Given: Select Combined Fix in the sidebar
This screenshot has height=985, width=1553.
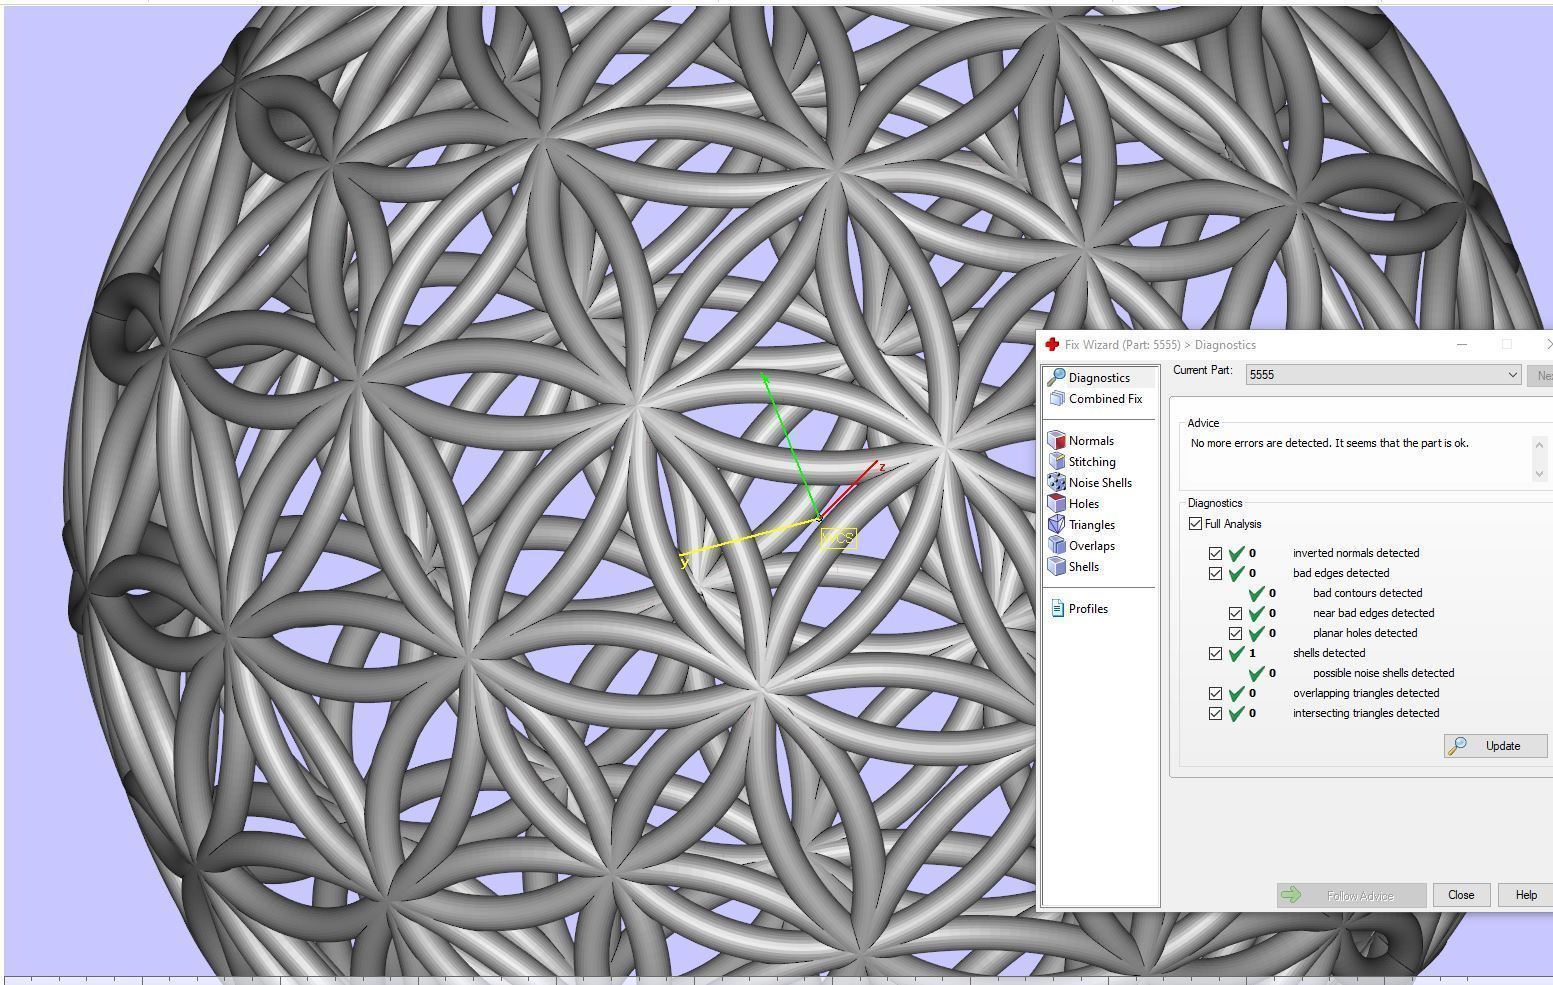Looking at the screenshot, I should (x=1104, y=398).
